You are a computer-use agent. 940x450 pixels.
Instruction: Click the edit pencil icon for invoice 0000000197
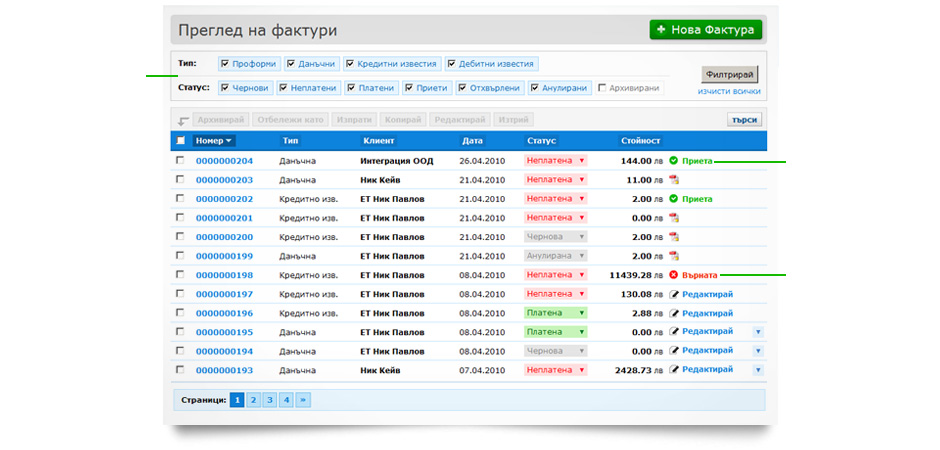(x=674, y=294)
